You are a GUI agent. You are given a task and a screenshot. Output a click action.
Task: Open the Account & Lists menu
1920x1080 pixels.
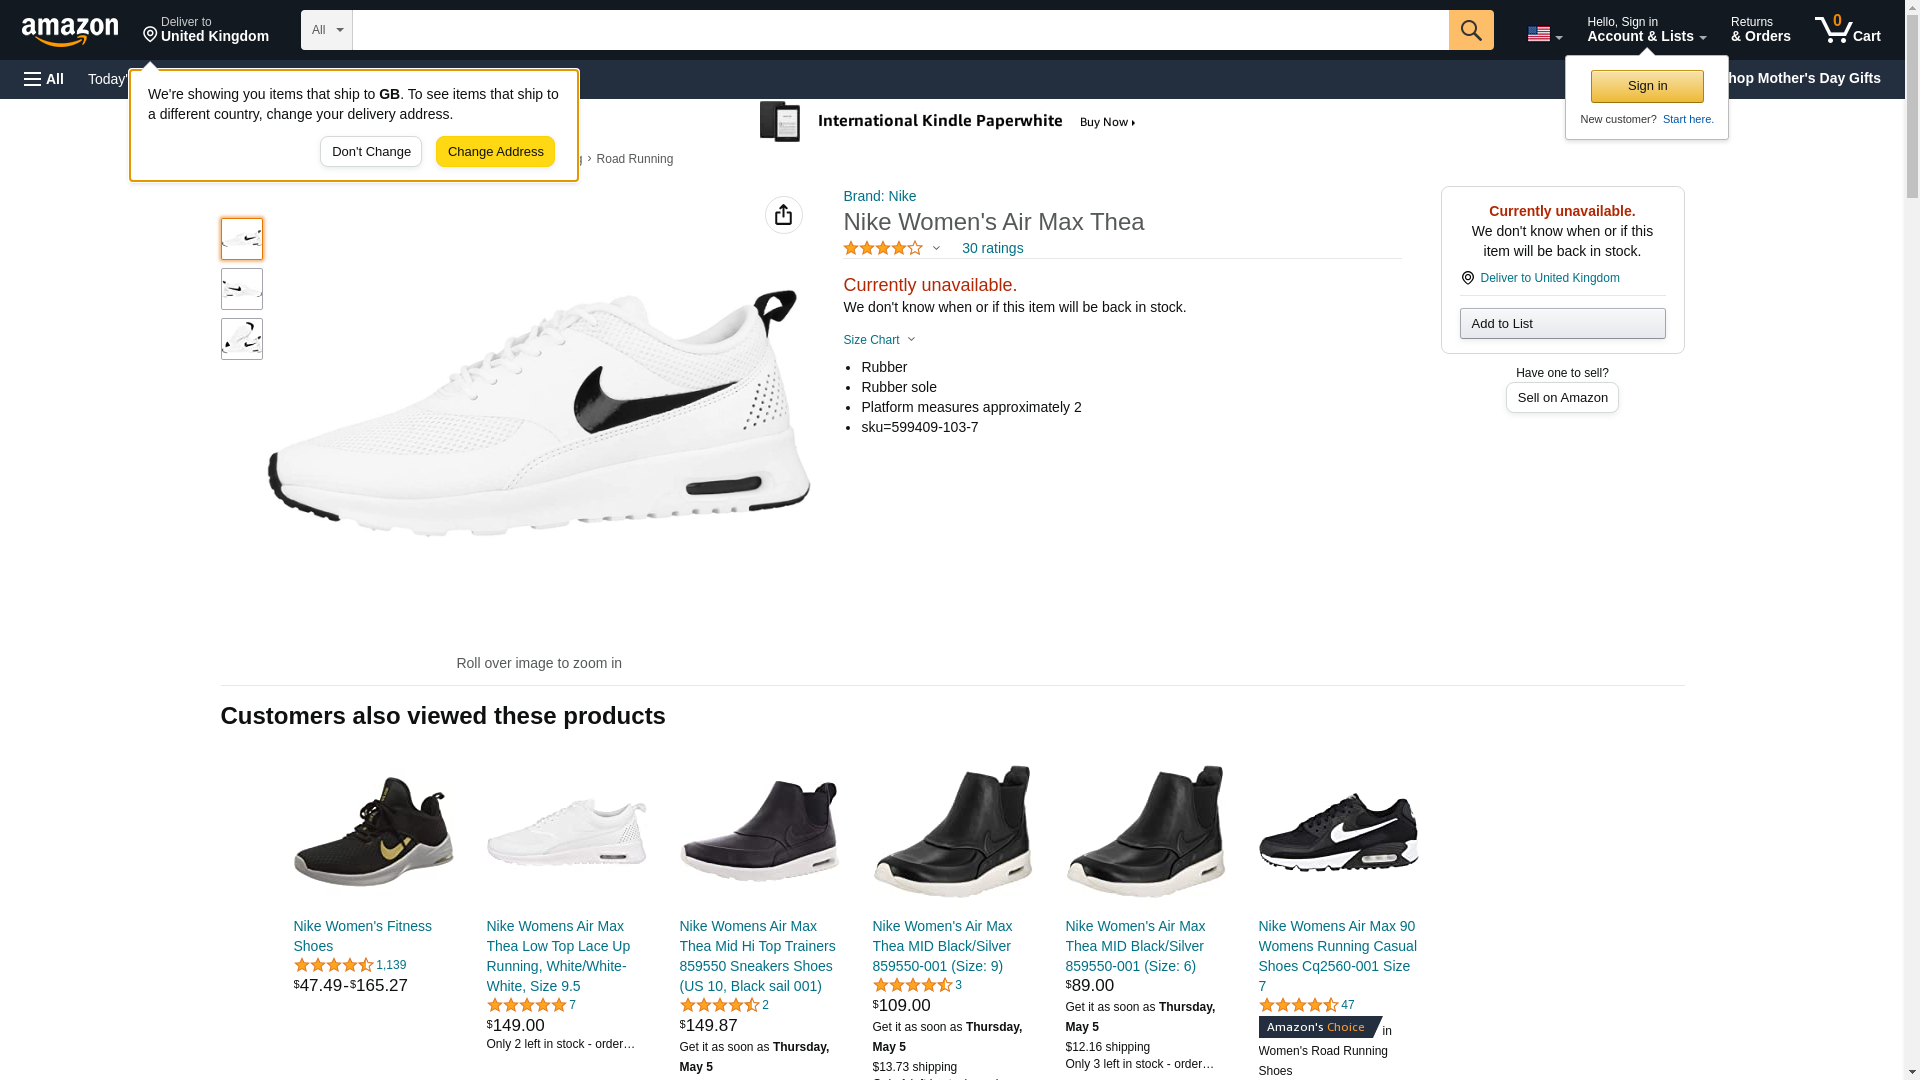pos(1645,30)
